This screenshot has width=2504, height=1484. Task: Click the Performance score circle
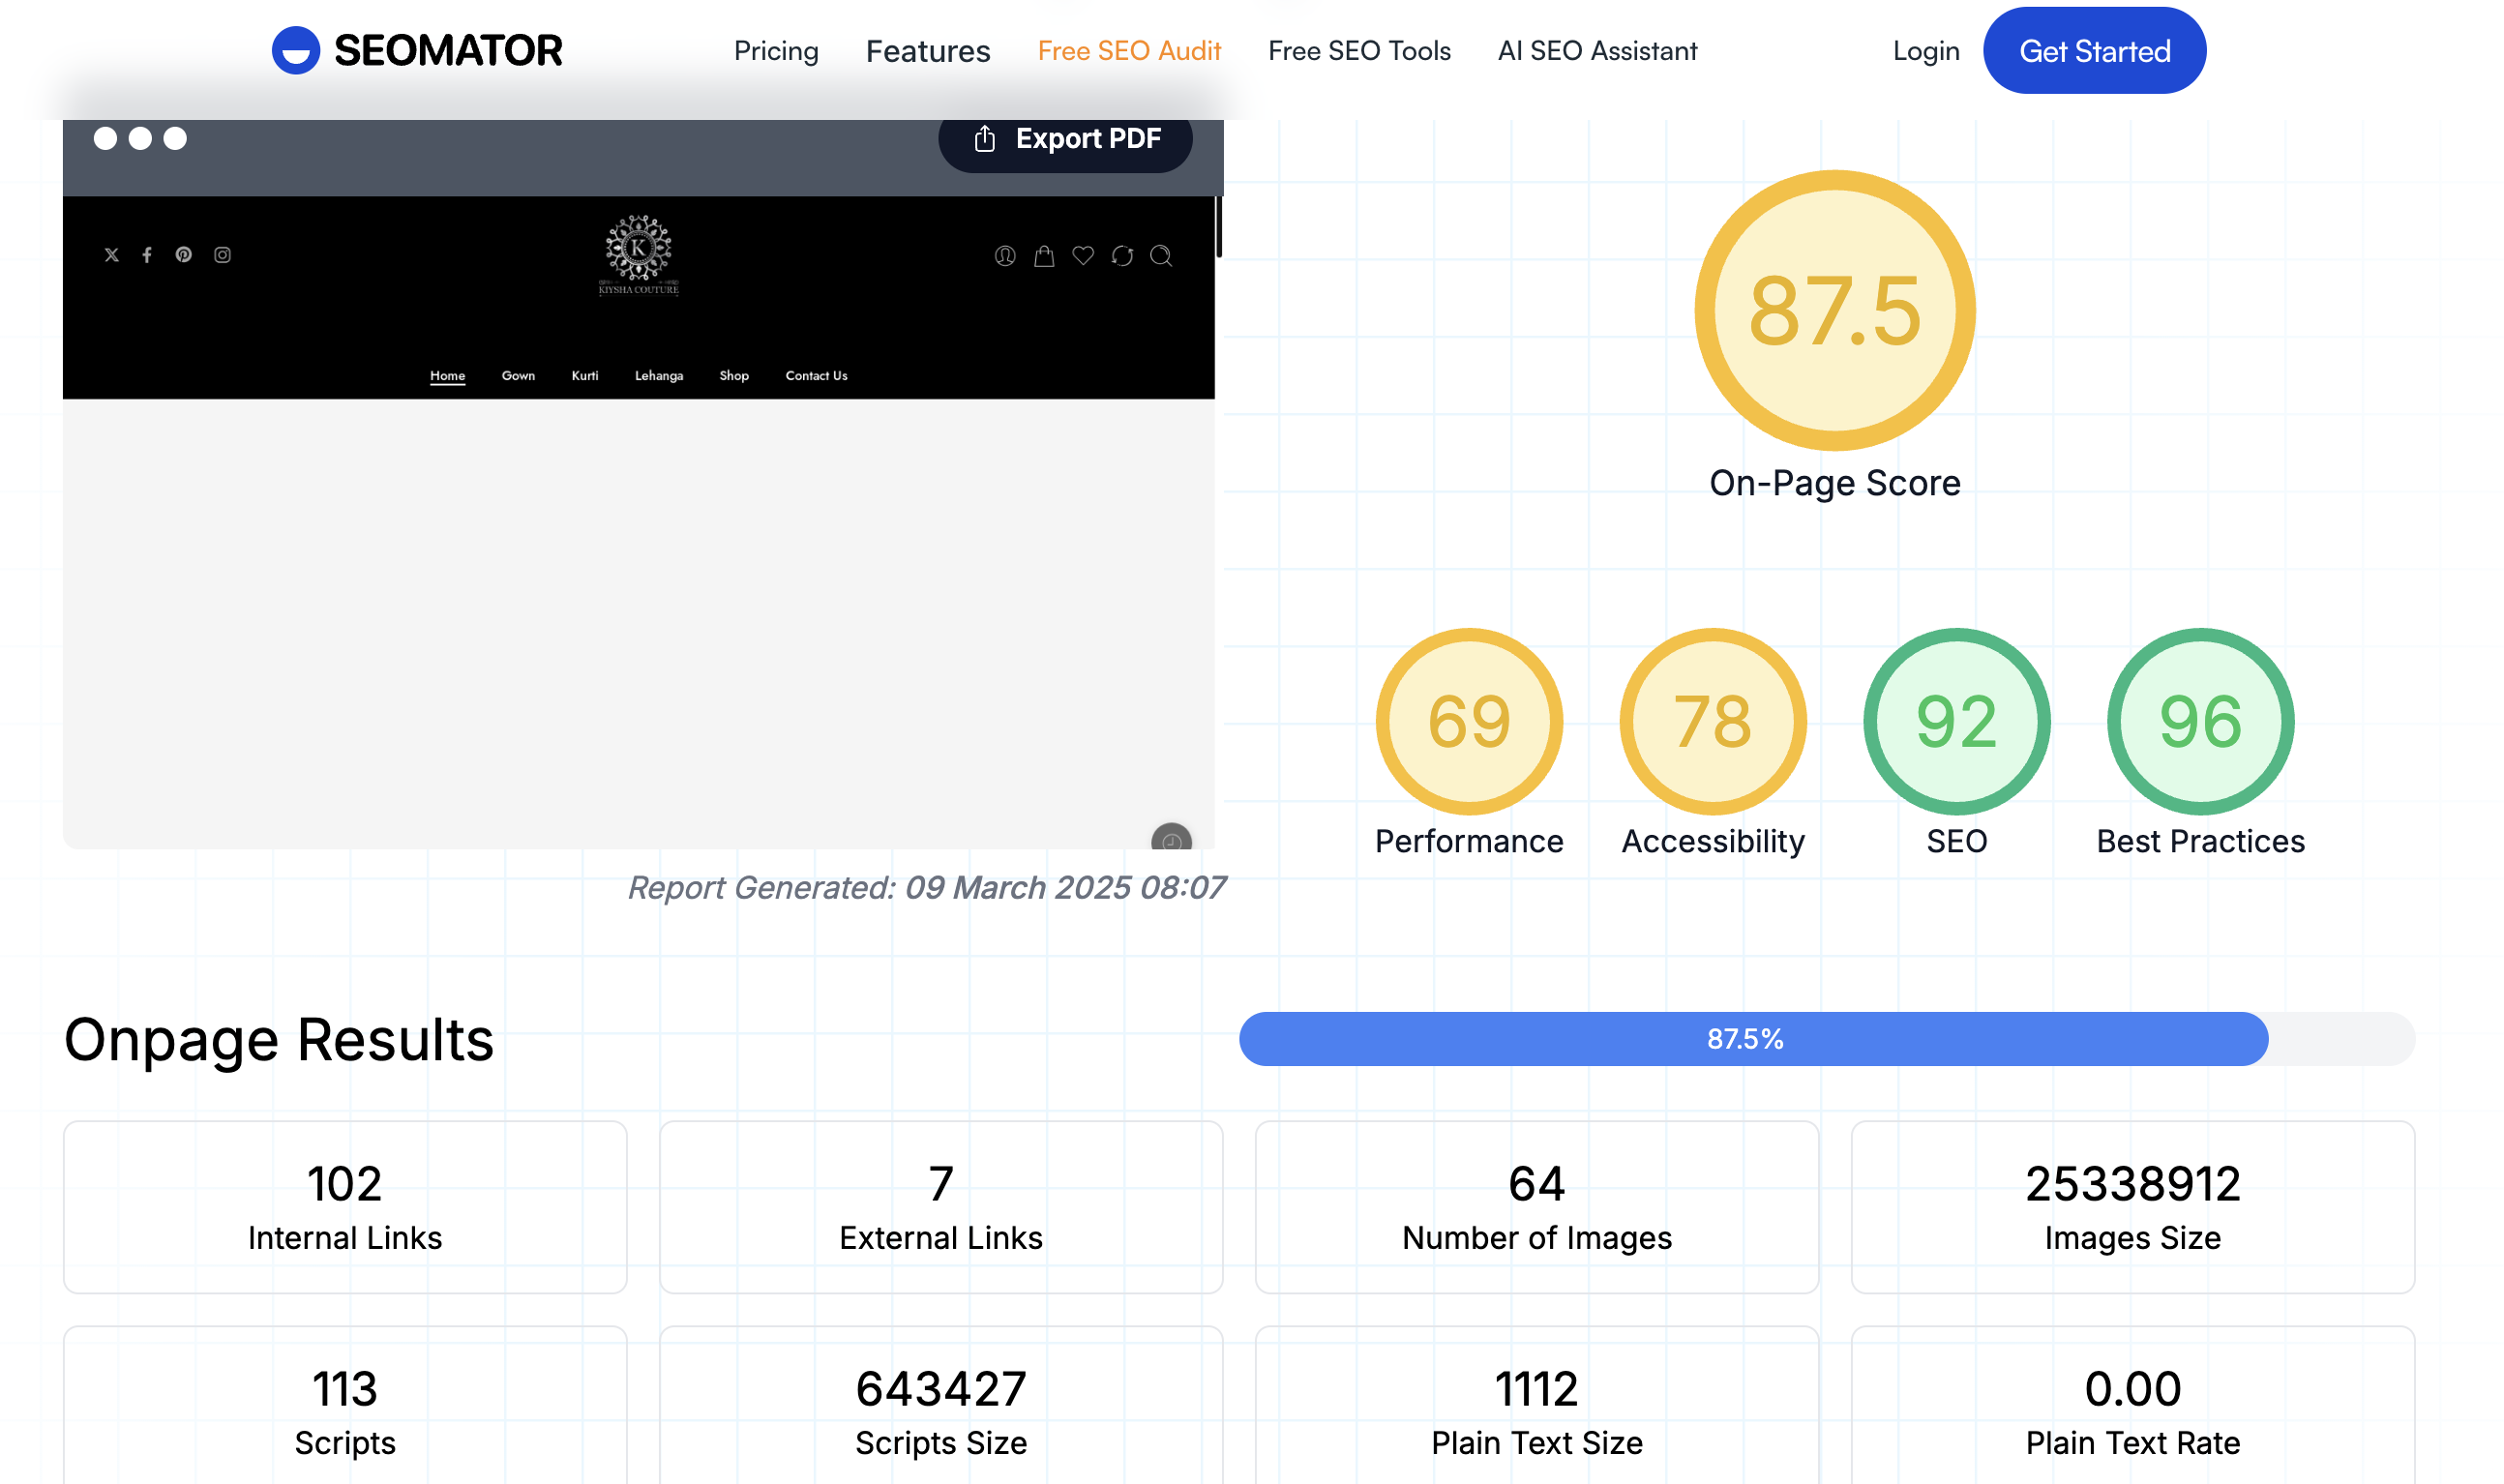coord(1468,721)
